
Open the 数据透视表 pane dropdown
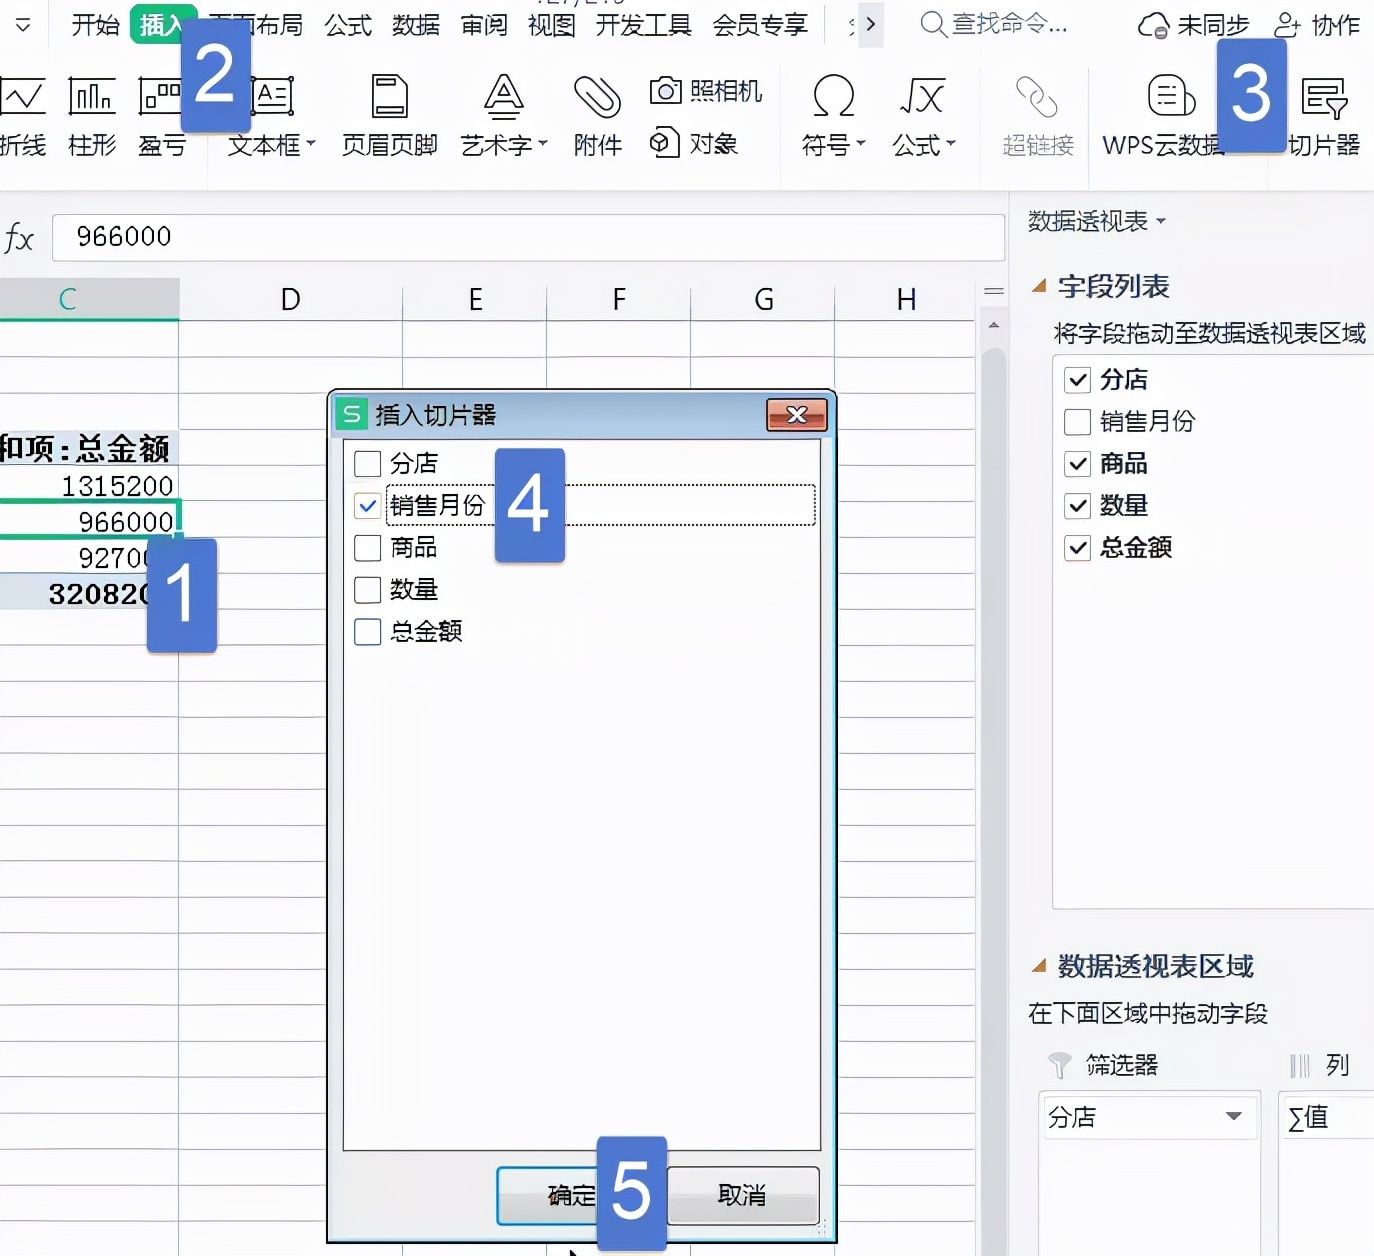(x=1161, y=221)
